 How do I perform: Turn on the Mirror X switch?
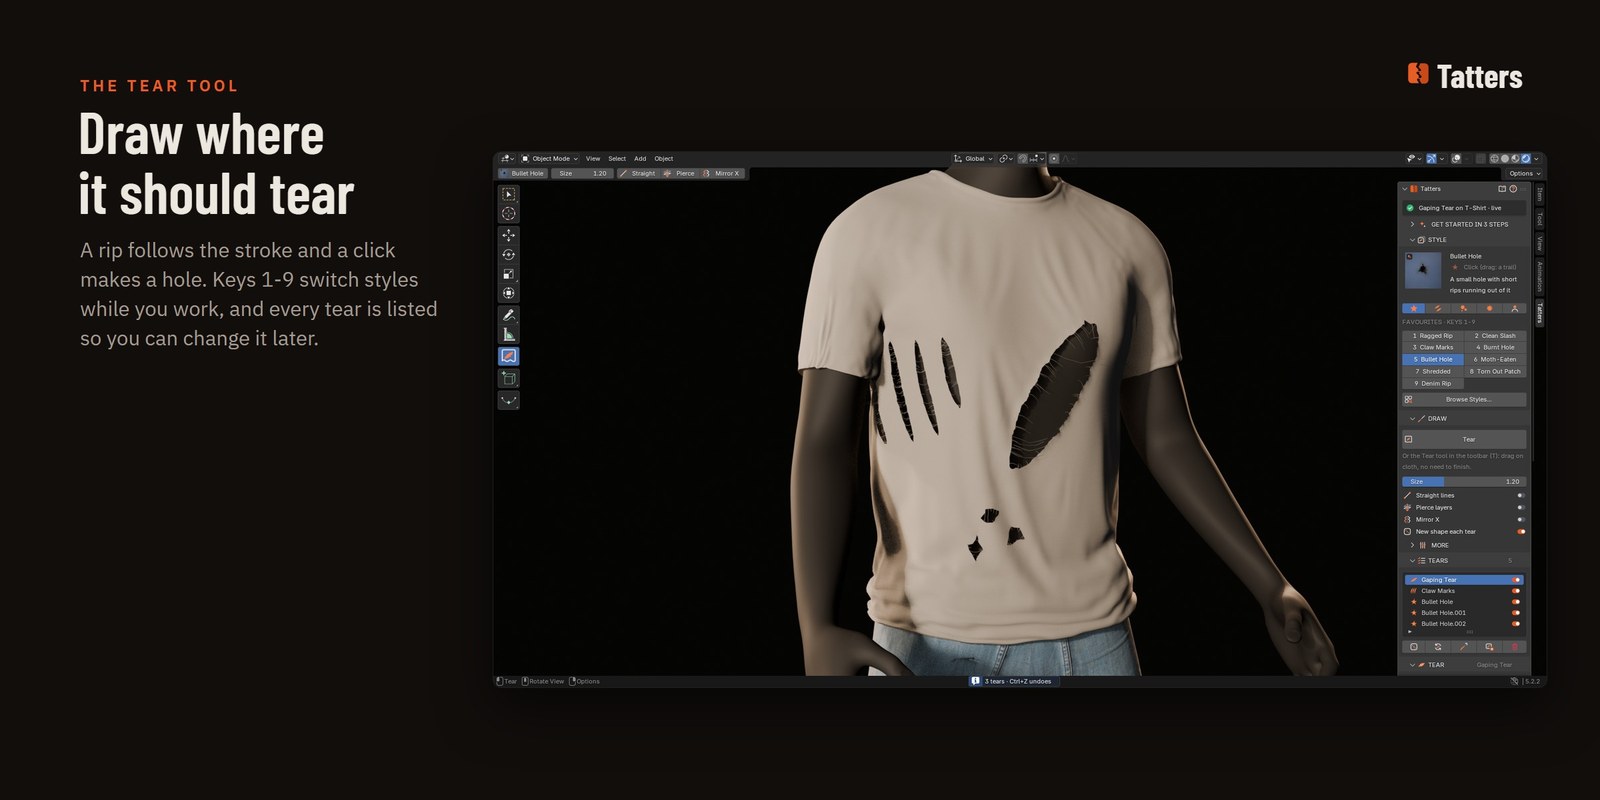(1520, 519)
